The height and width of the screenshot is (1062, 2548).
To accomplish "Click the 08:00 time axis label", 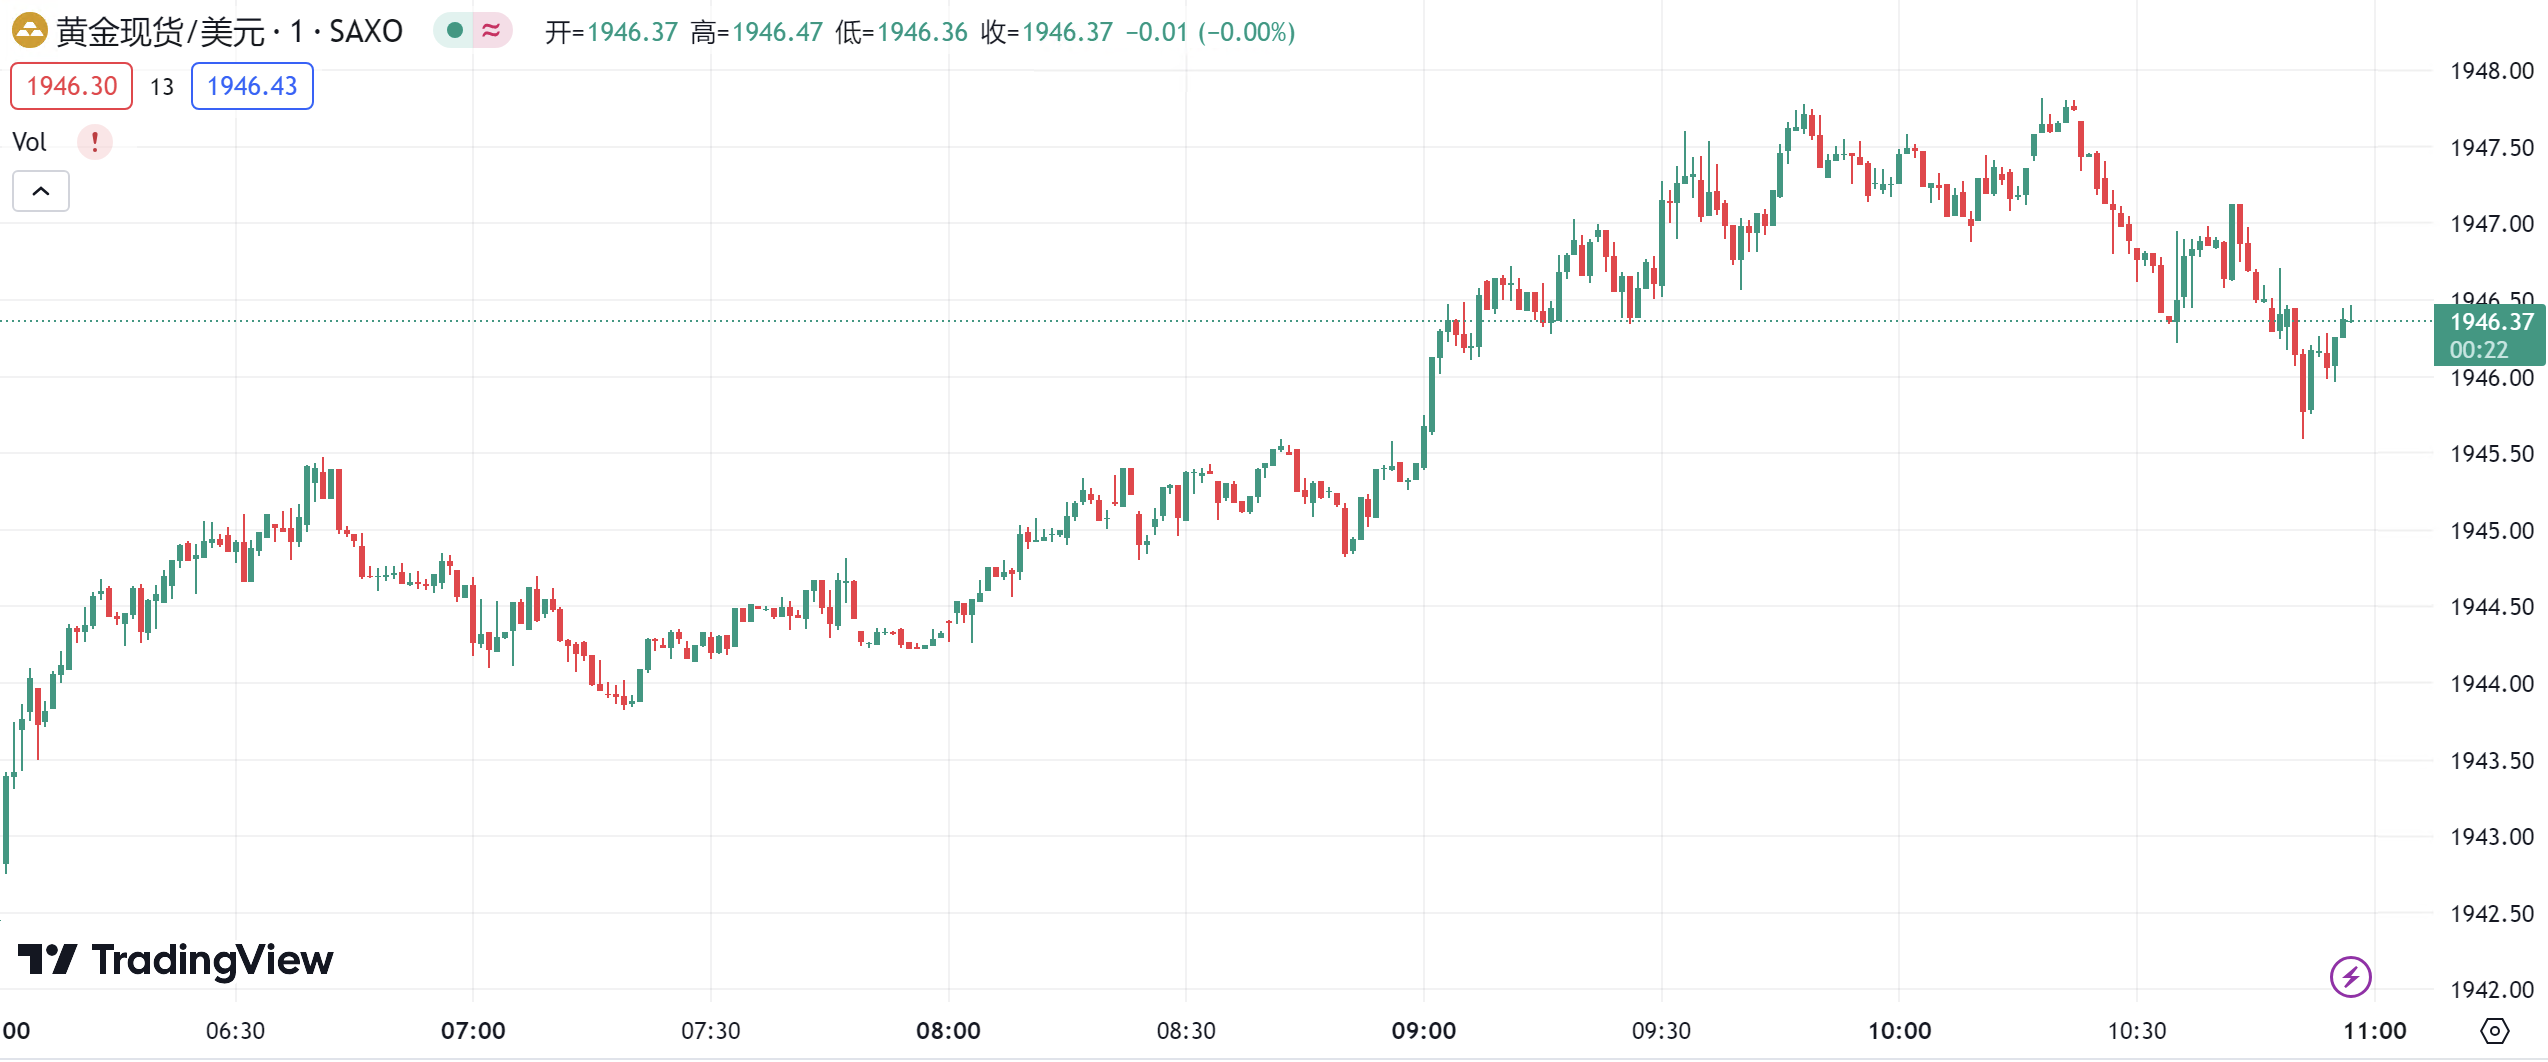I will click(x=948, y=1031).
